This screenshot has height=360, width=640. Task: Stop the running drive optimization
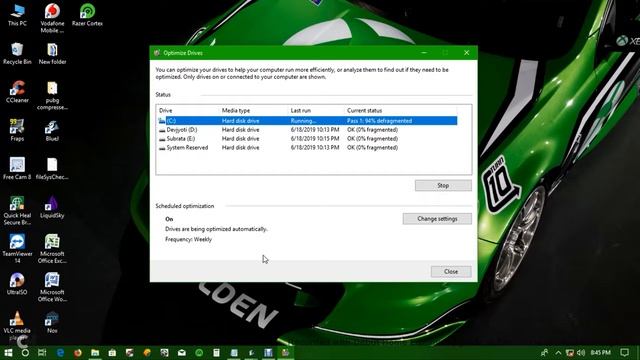tap(443, 186)
